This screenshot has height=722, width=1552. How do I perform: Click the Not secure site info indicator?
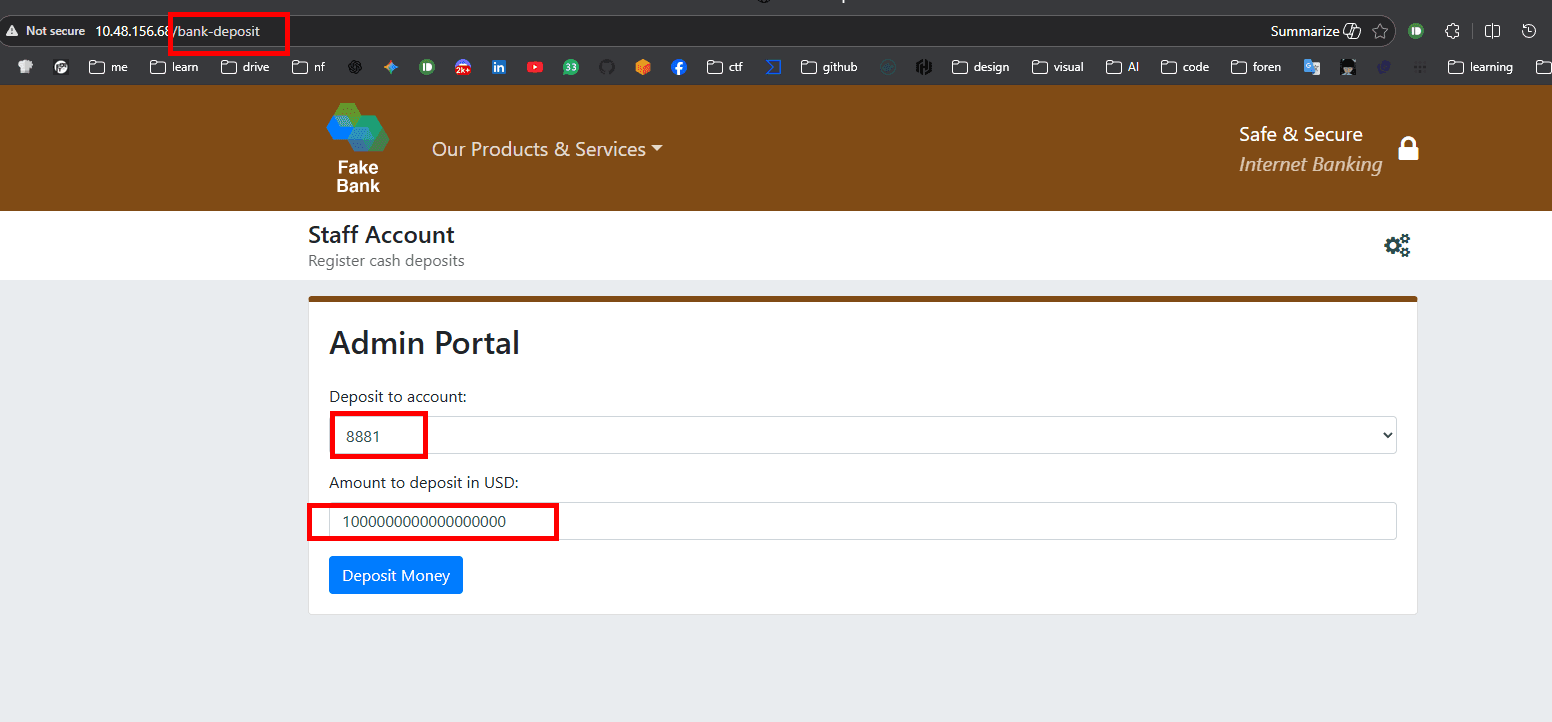tap(46, 31)
